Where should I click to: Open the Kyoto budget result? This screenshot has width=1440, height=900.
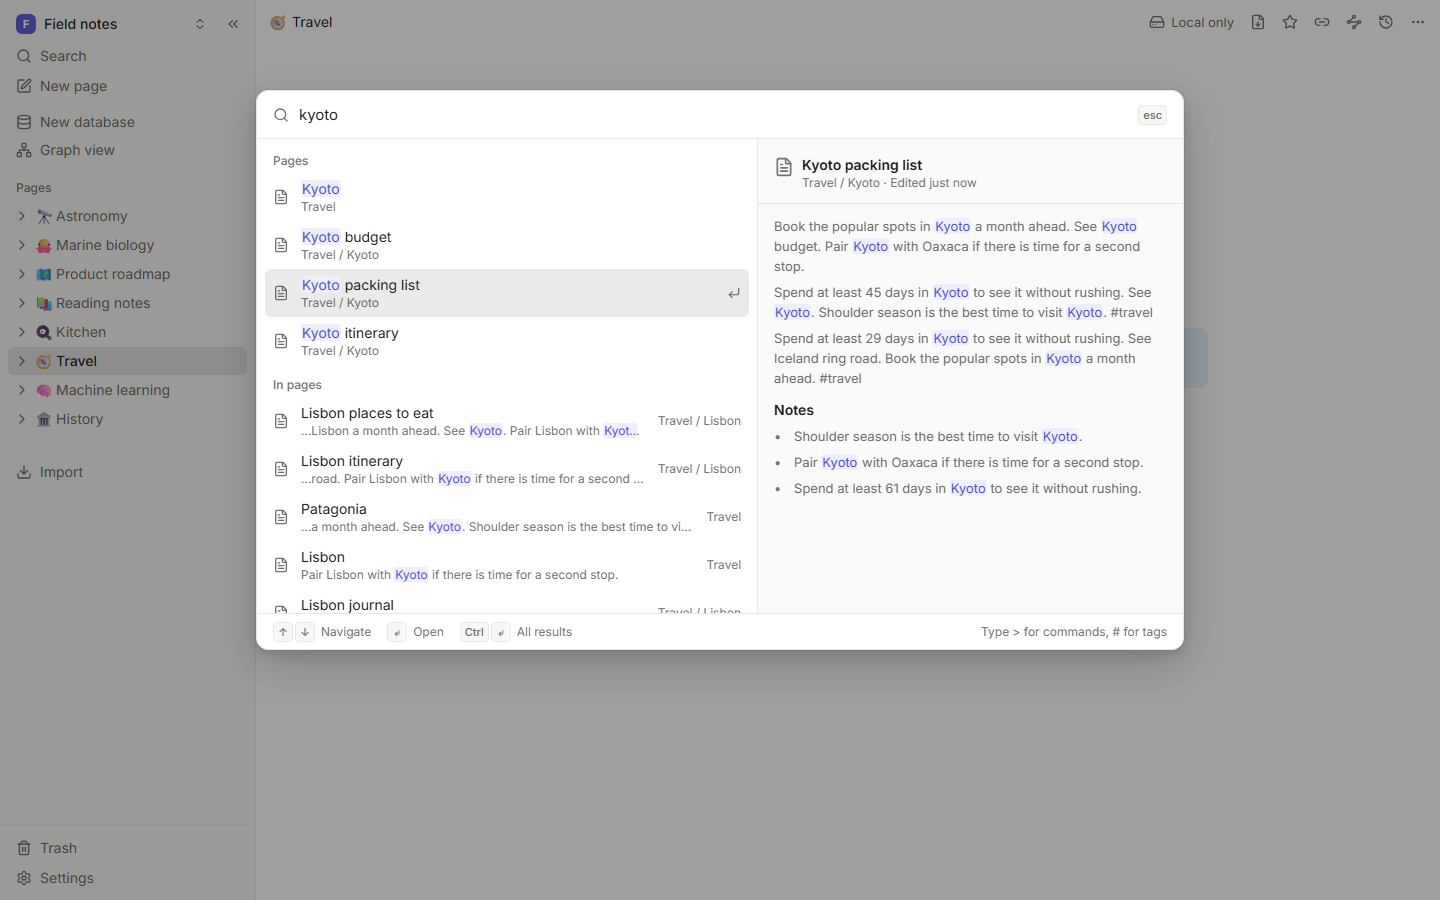tap(507, 245)
